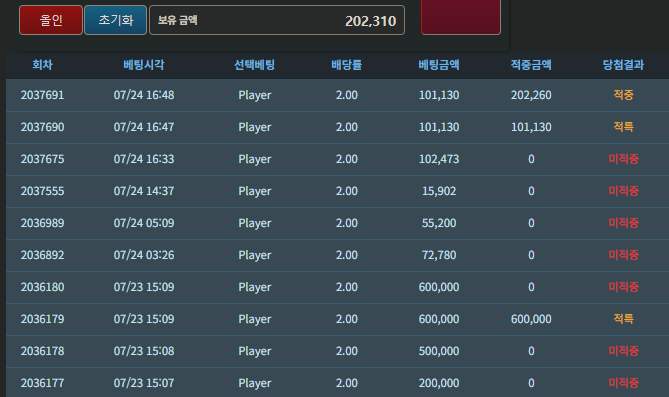669x397 pixels.
Task: Click bet time 07/23 15:08
Action: (x=144, y=351)
